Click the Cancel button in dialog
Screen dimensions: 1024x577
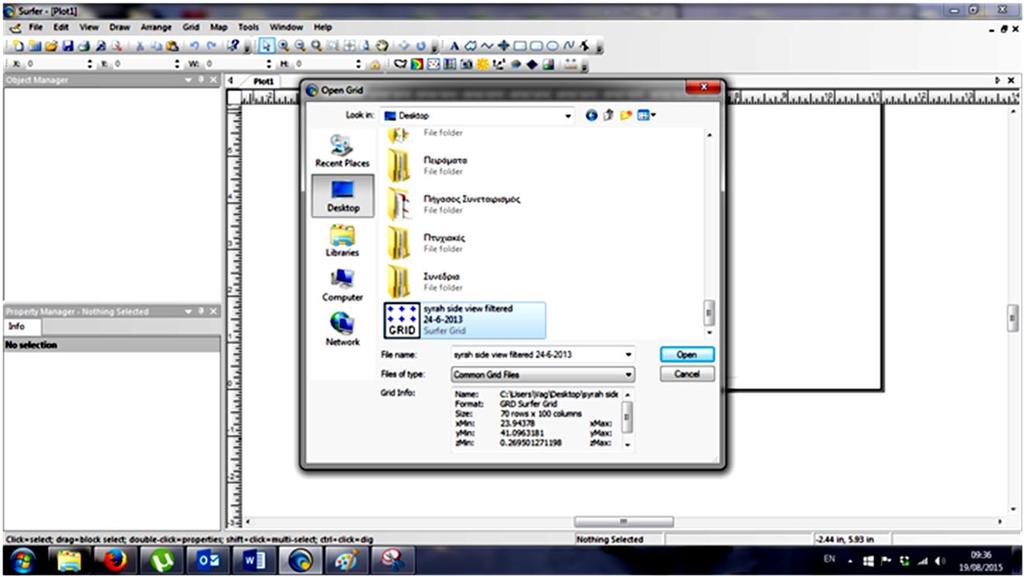coord(686,374)
